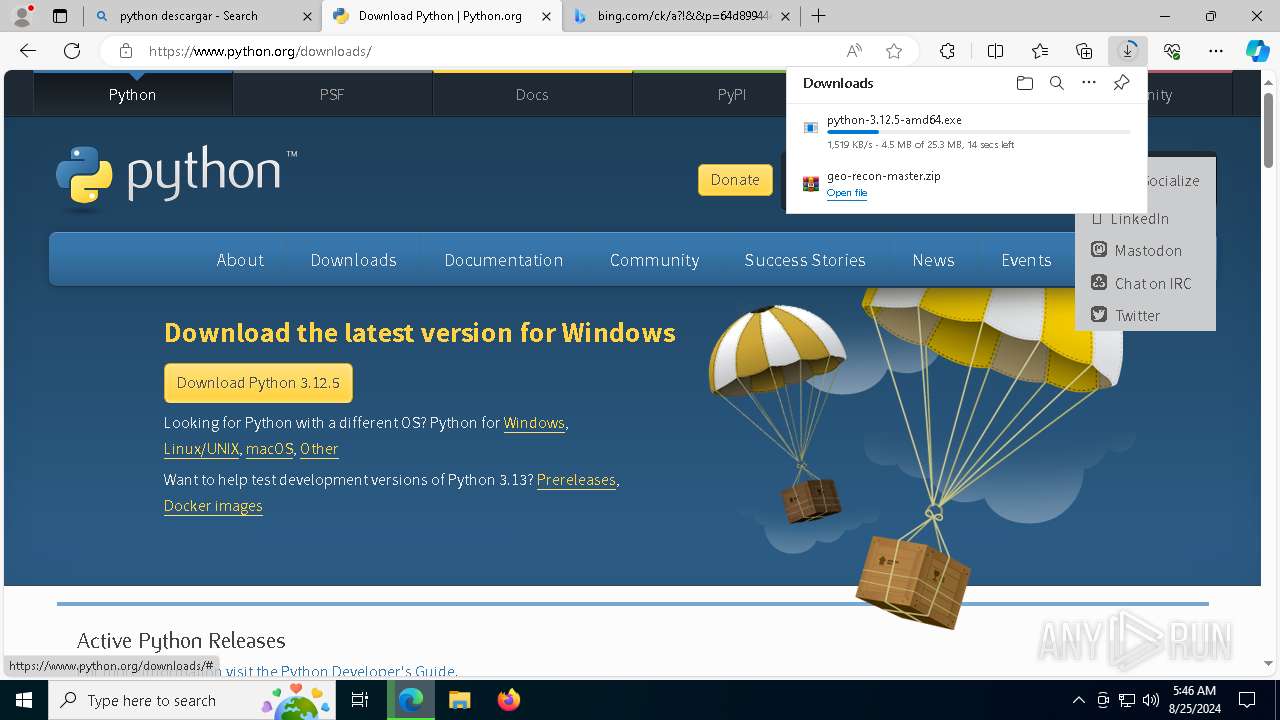1280x720 pixels.
Task: Open the Favorites list icon
Action: tap(1040, 51)
